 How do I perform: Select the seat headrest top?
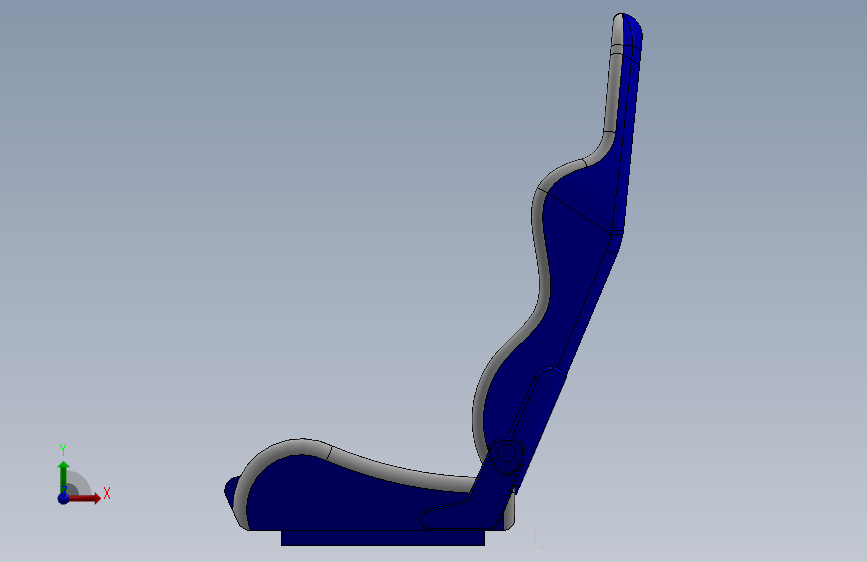[628, 30]
